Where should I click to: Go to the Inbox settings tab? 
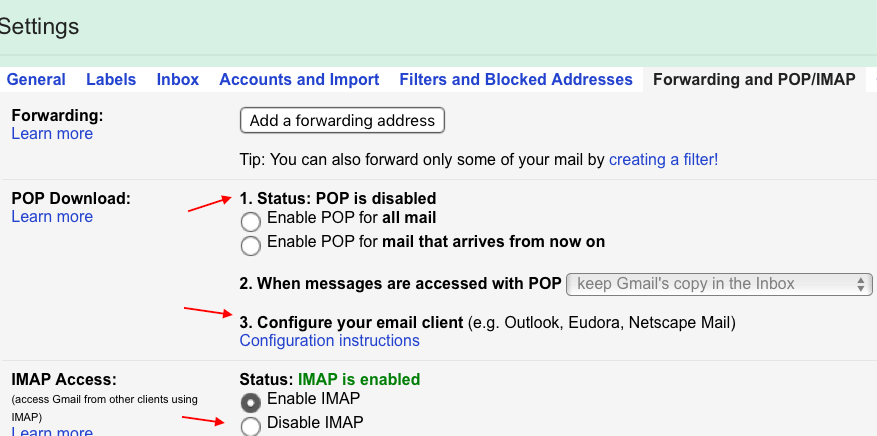(177, 79)
